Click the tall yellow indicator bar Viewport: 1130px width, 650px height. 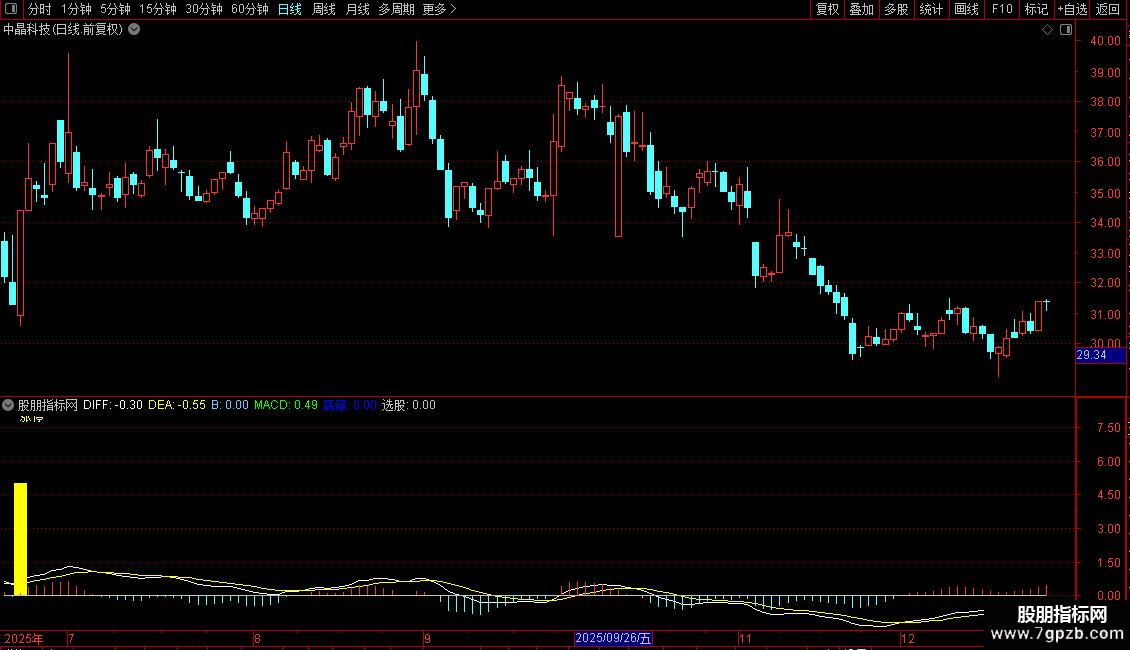(20, 539)
